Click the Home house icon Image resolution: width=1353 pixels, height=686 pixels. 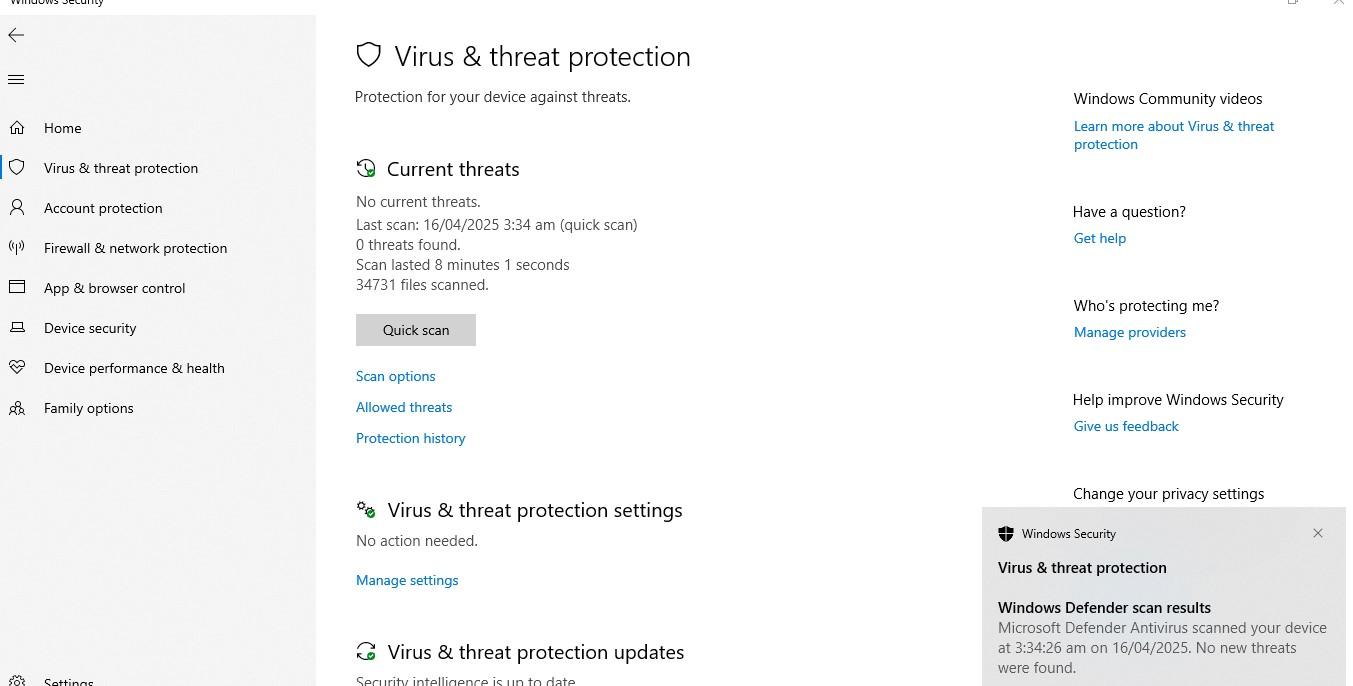[17, 128]
